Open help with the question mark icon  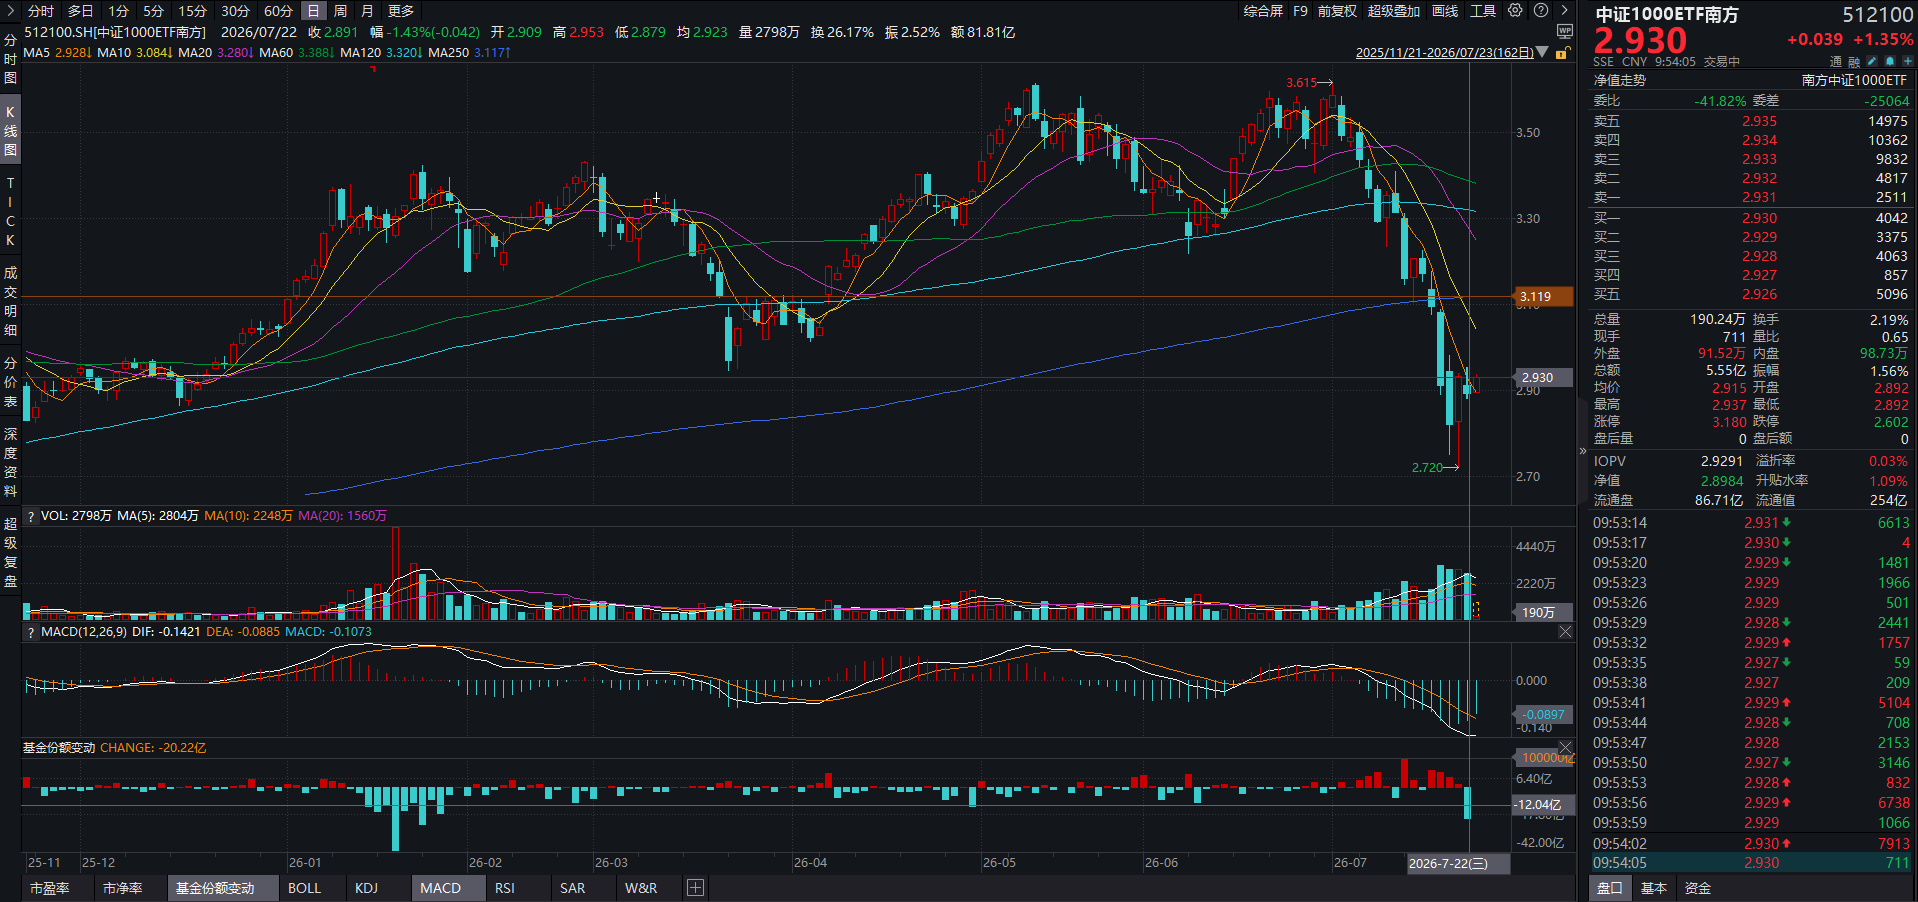[1541, 11]
